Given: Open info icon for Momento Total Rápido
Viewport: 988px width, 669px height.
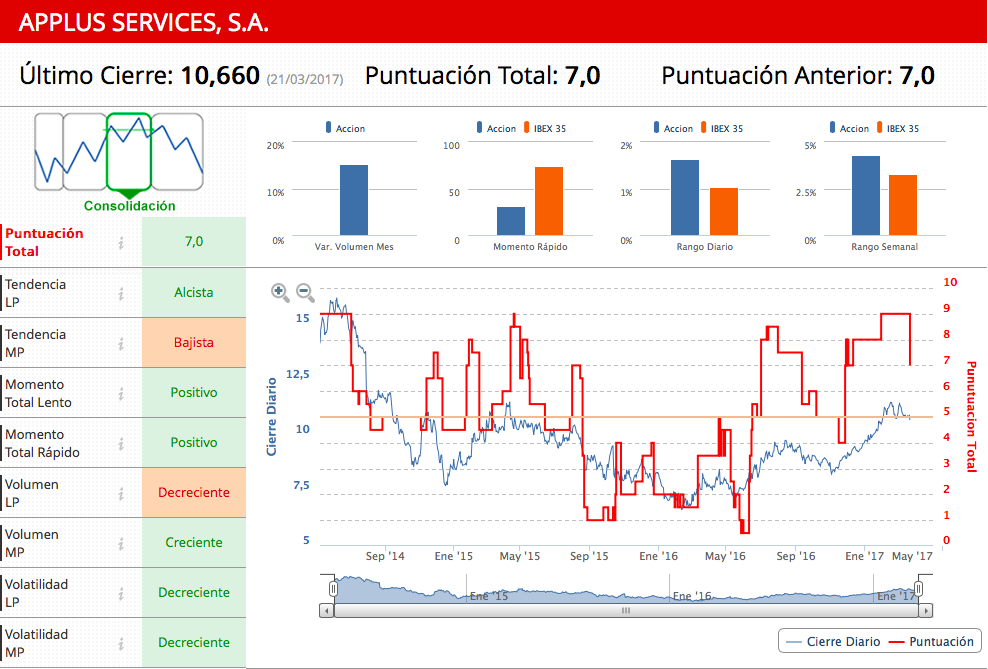Looking at the screenshot, I should coord(121,443).
